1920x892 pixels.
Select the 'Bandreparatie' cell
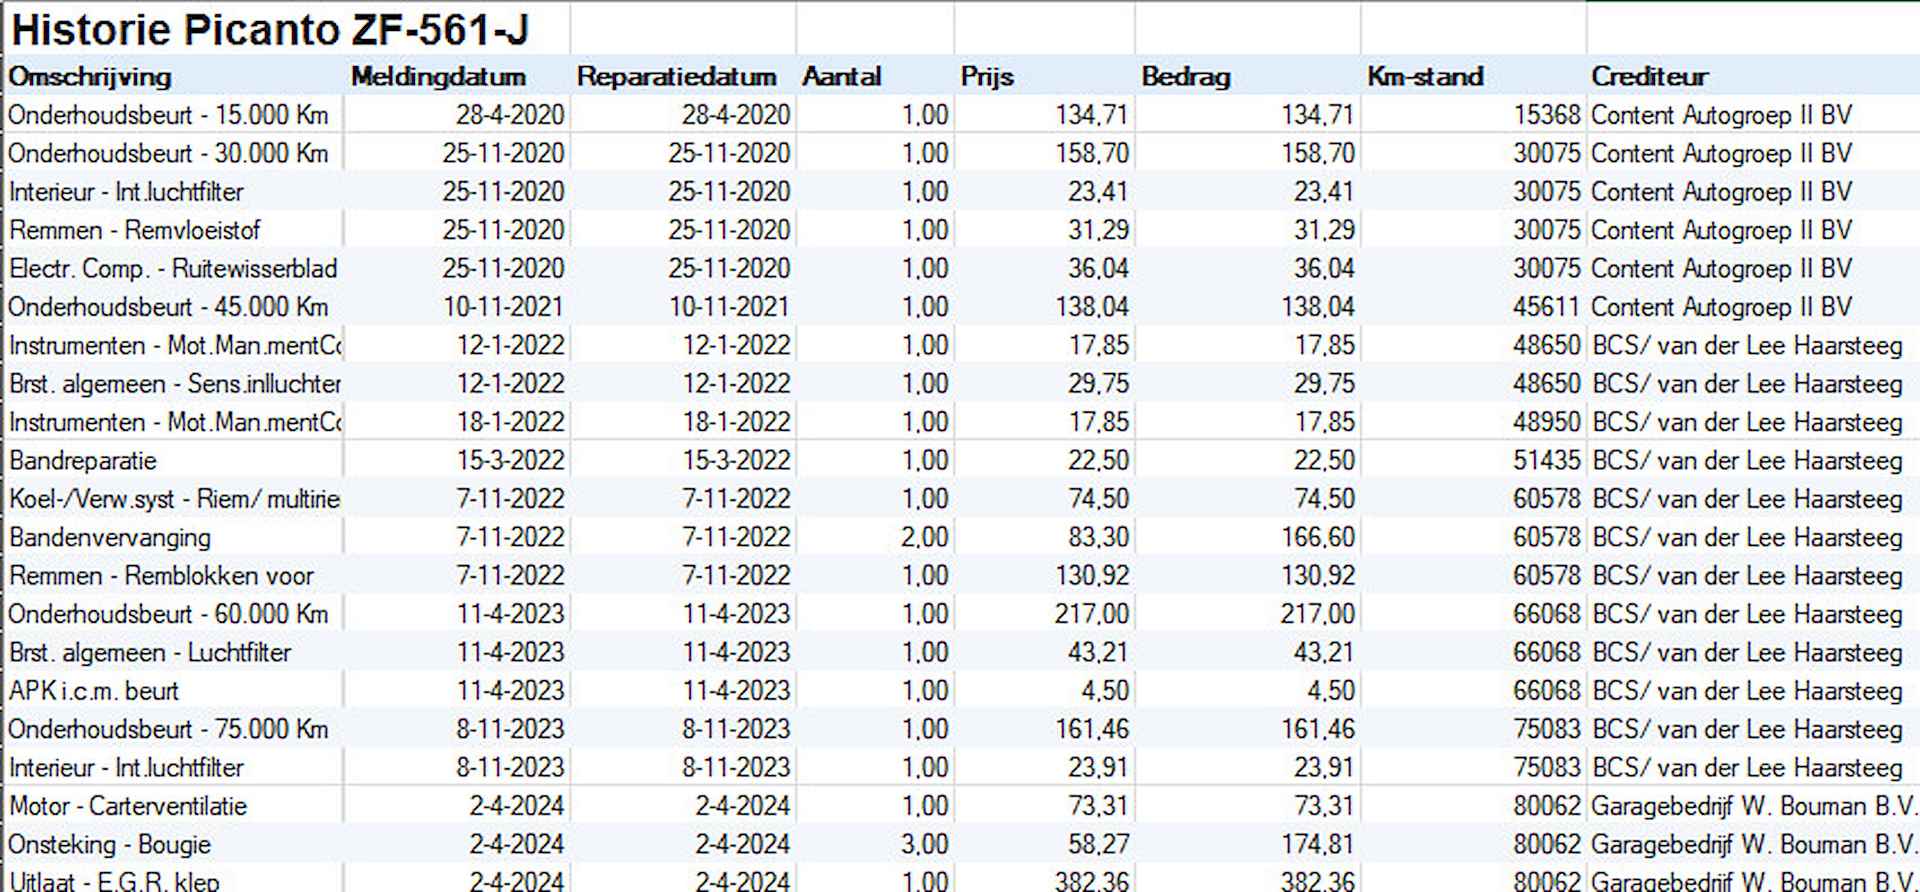[x=174, y=460]
